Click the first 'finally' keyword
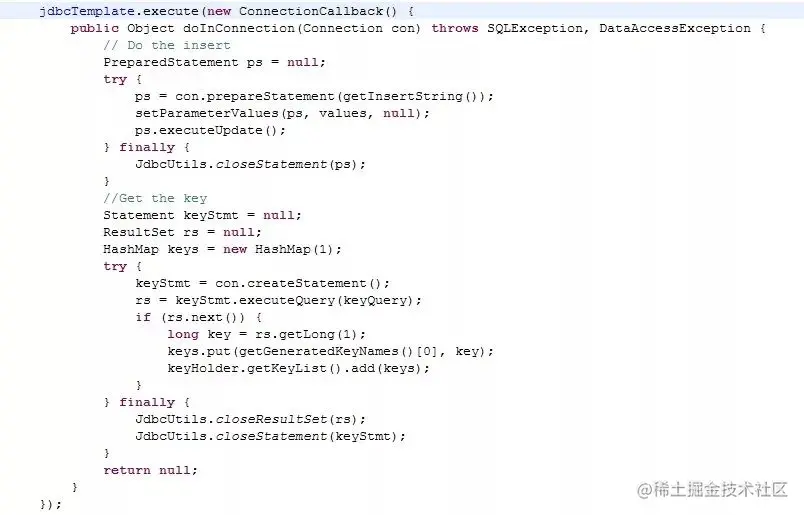The image size is (804, 515). point(147,147)
